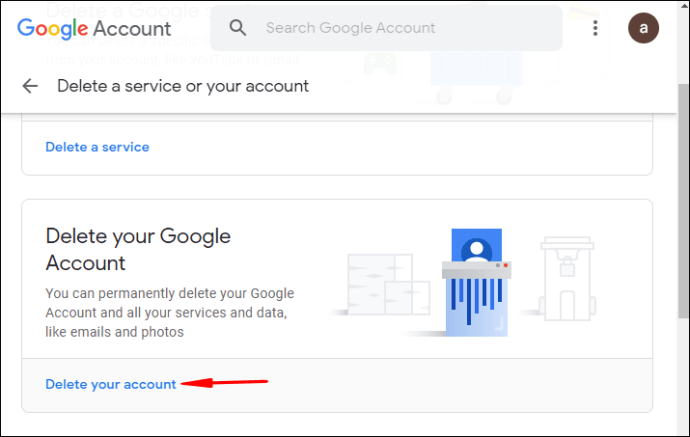Image resolution: width=690 pixels, height=437 pixels.
Task: Focus the Search Google Account field
Action: pyautogui.click(x=386, y=28)
